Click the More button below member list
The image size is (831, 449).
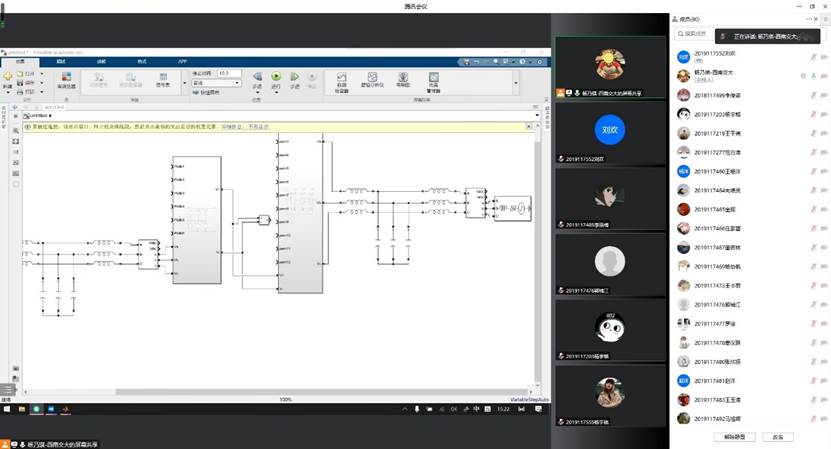(777, 437)
